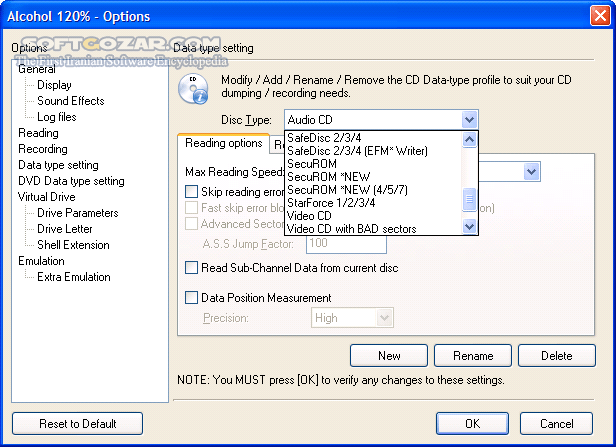
Task: Pick Video CD with BAD sectors option
Action: click(x=351, y=229)
